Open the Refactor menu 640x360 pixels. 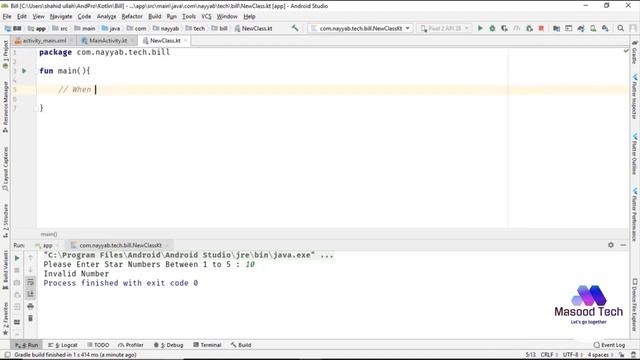[132, 16]
